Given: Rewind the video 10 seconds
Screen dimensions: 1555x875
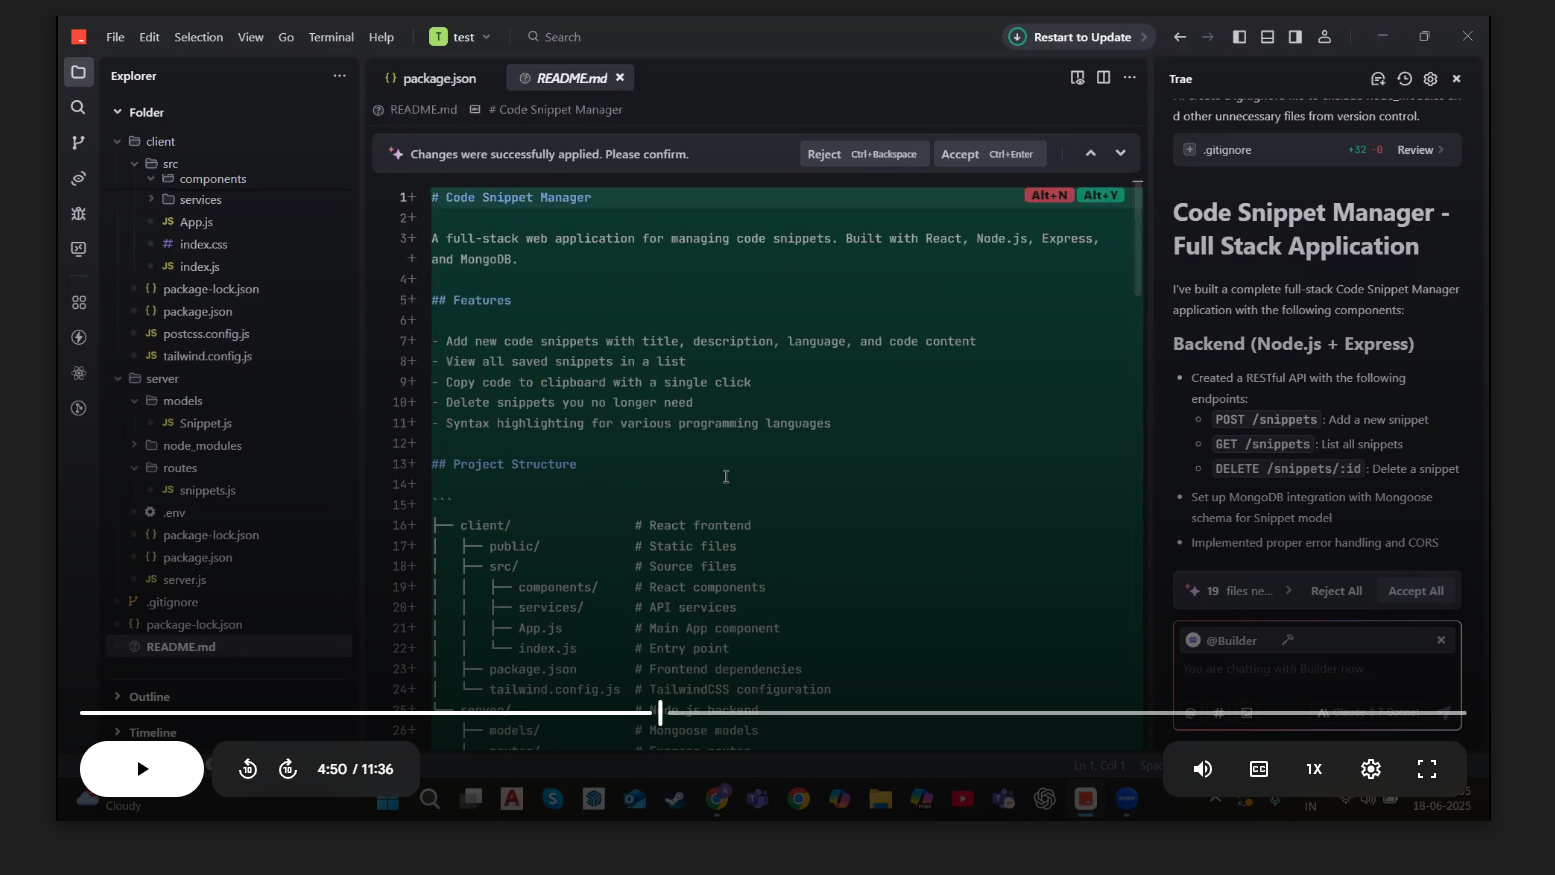Looking at the screenshot, I should [x=248, y=769].
